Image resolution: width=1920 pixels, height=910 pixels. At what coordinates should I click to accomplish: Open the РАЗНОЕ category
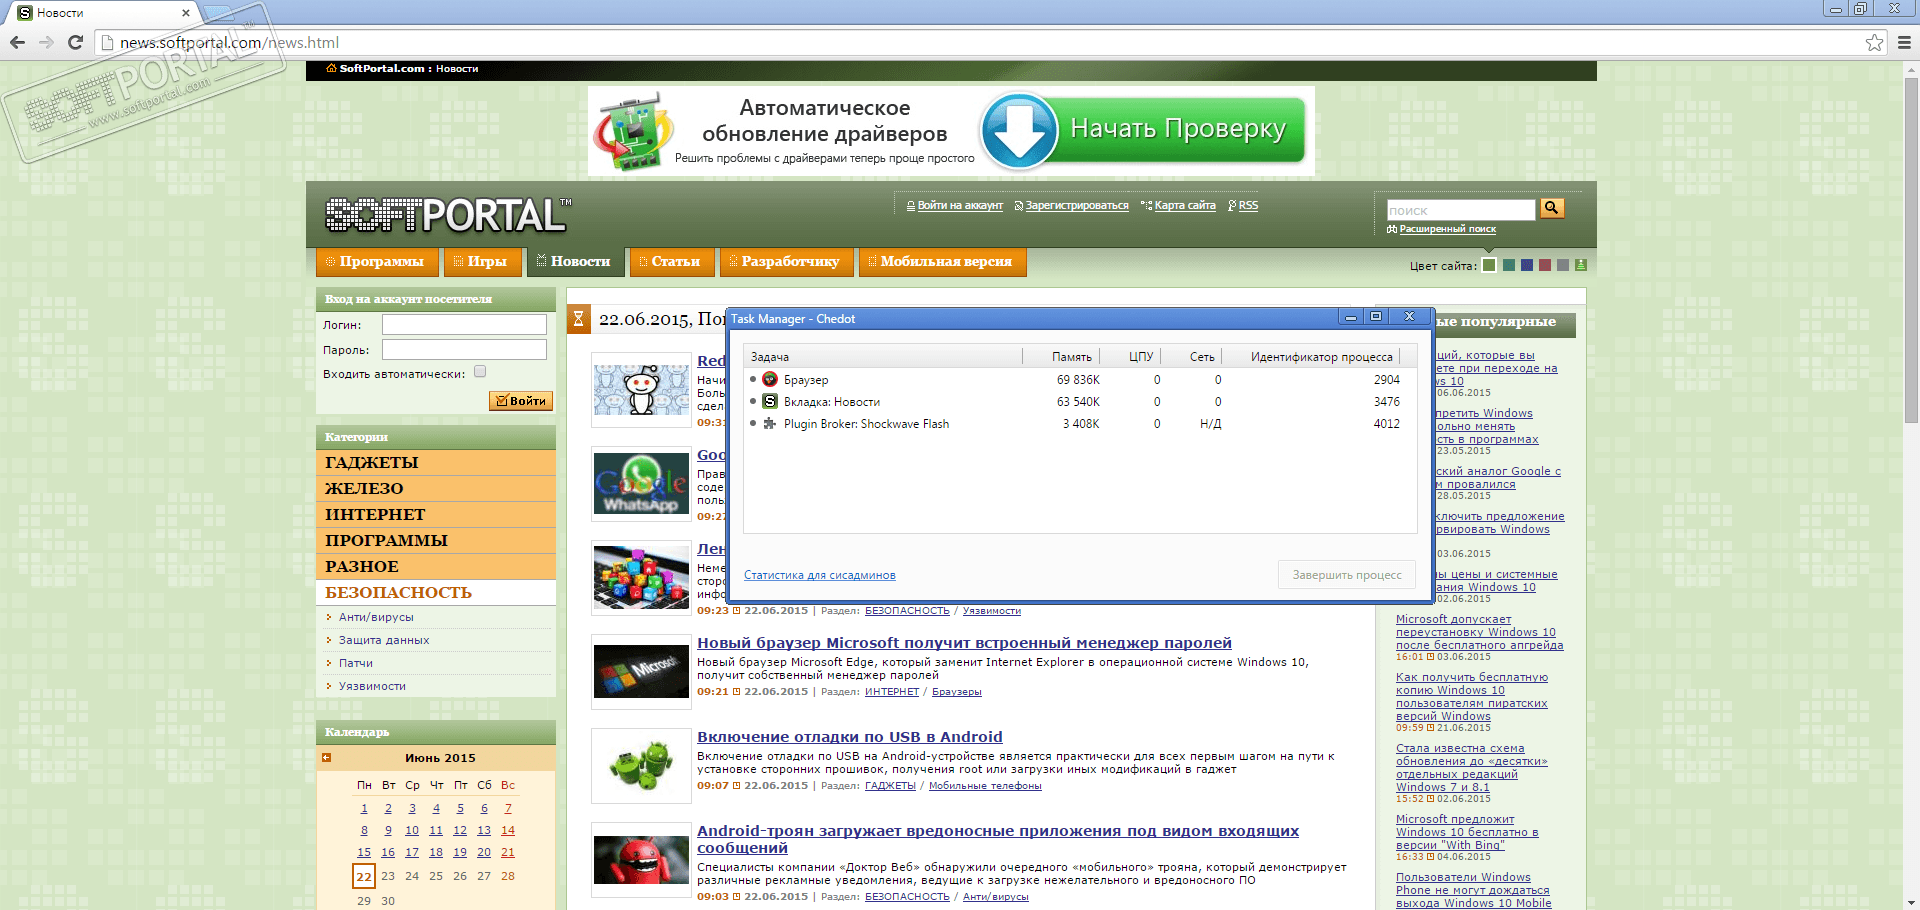click(436, 567)
